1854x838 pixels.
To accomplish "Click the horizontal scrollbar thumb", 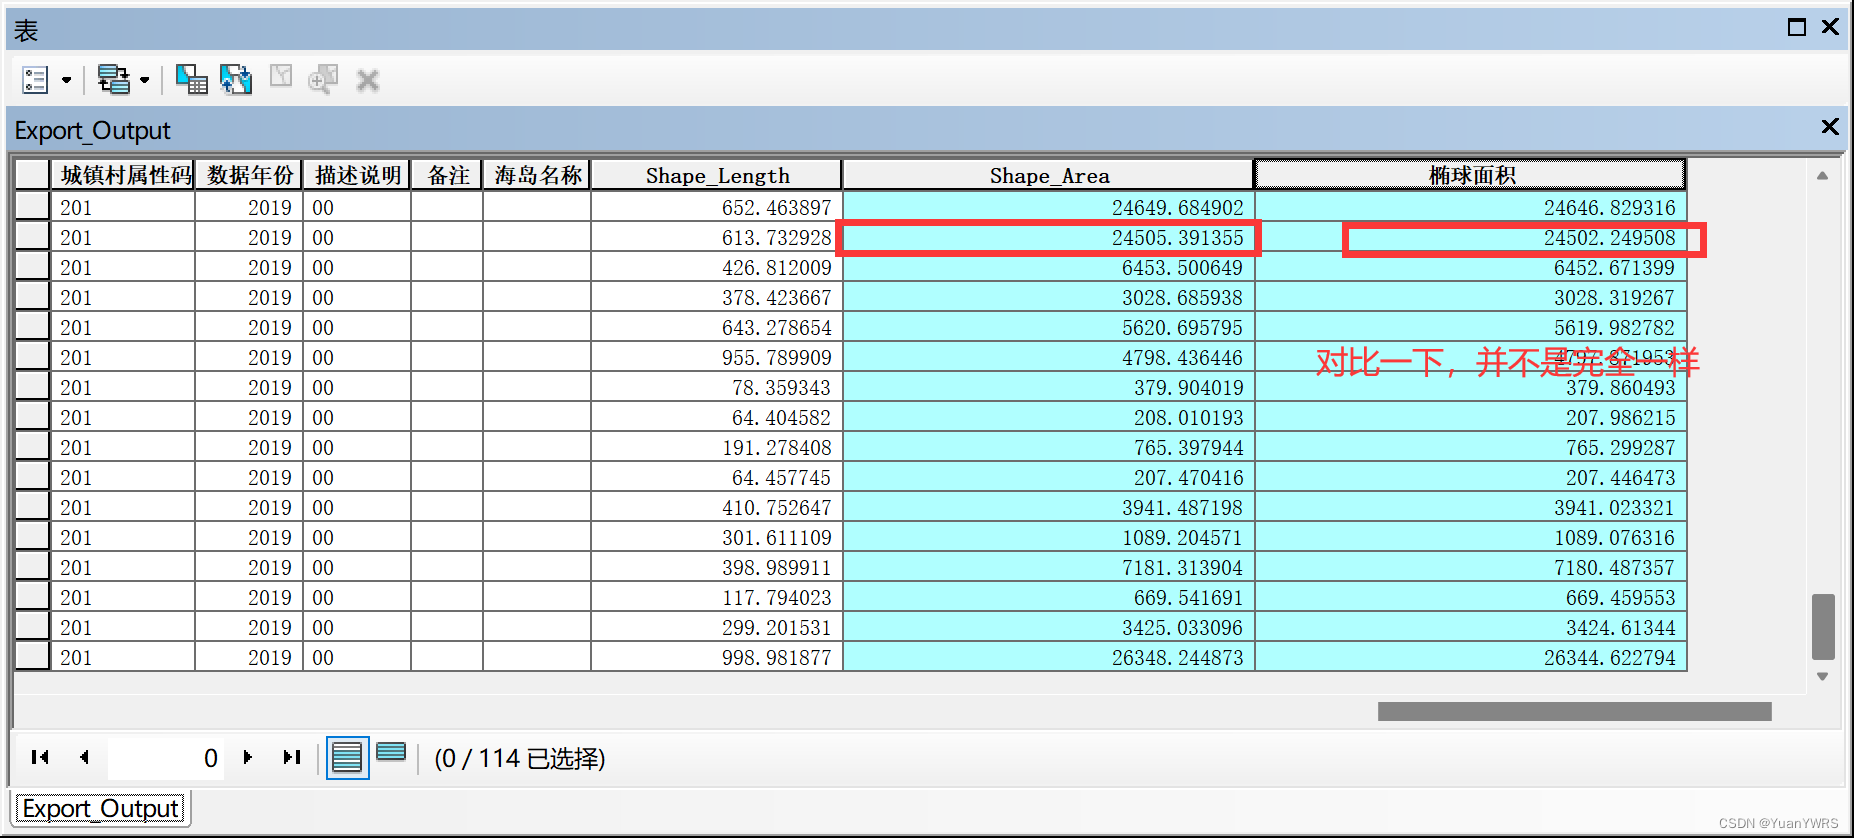I will point(1574,711).
